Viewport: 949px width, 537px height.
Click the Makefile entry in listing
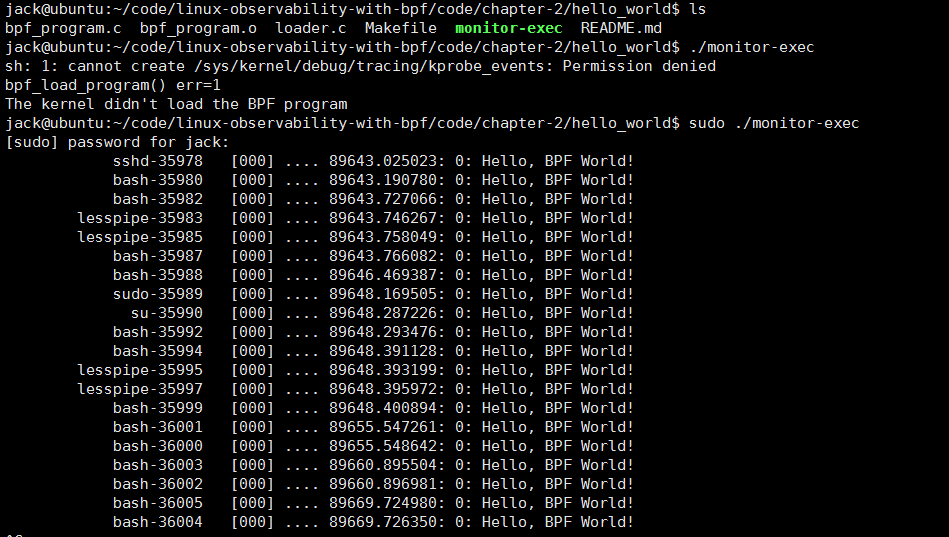pyautogui.click(x=401, y=28)
